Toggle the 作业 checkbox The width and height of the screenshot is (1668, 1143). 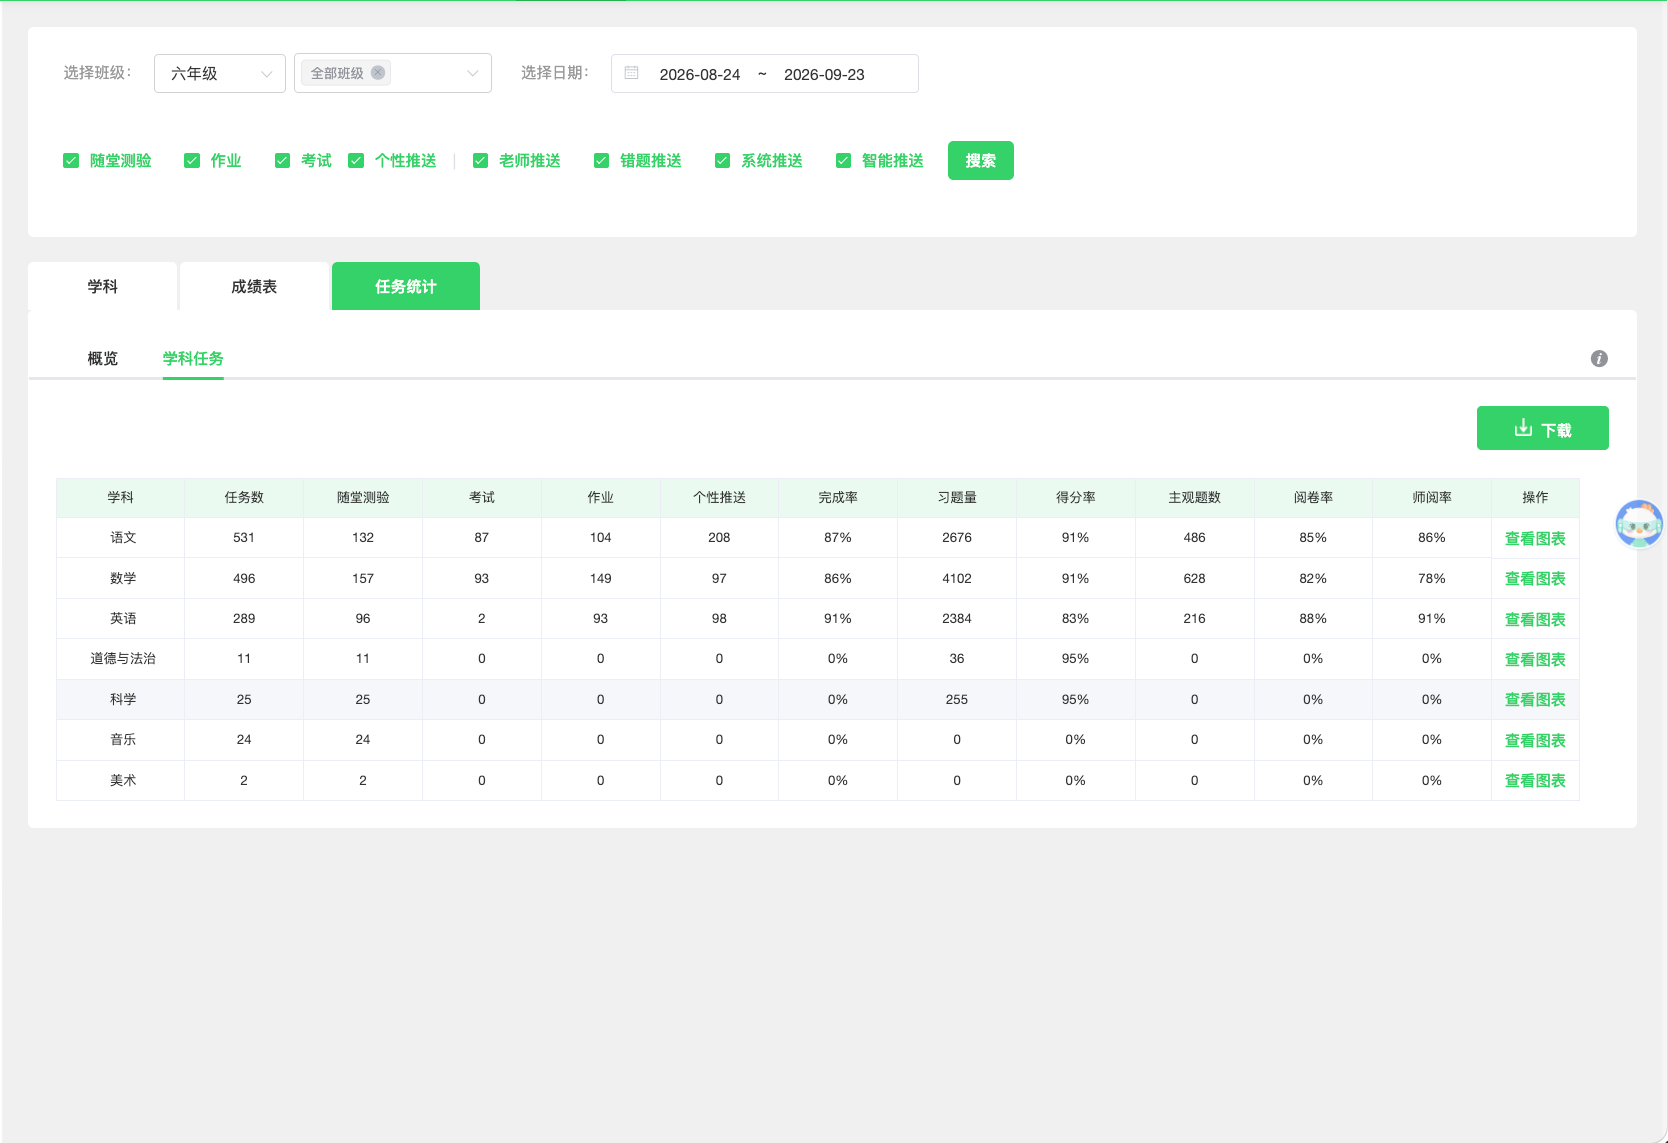(192, 161)
